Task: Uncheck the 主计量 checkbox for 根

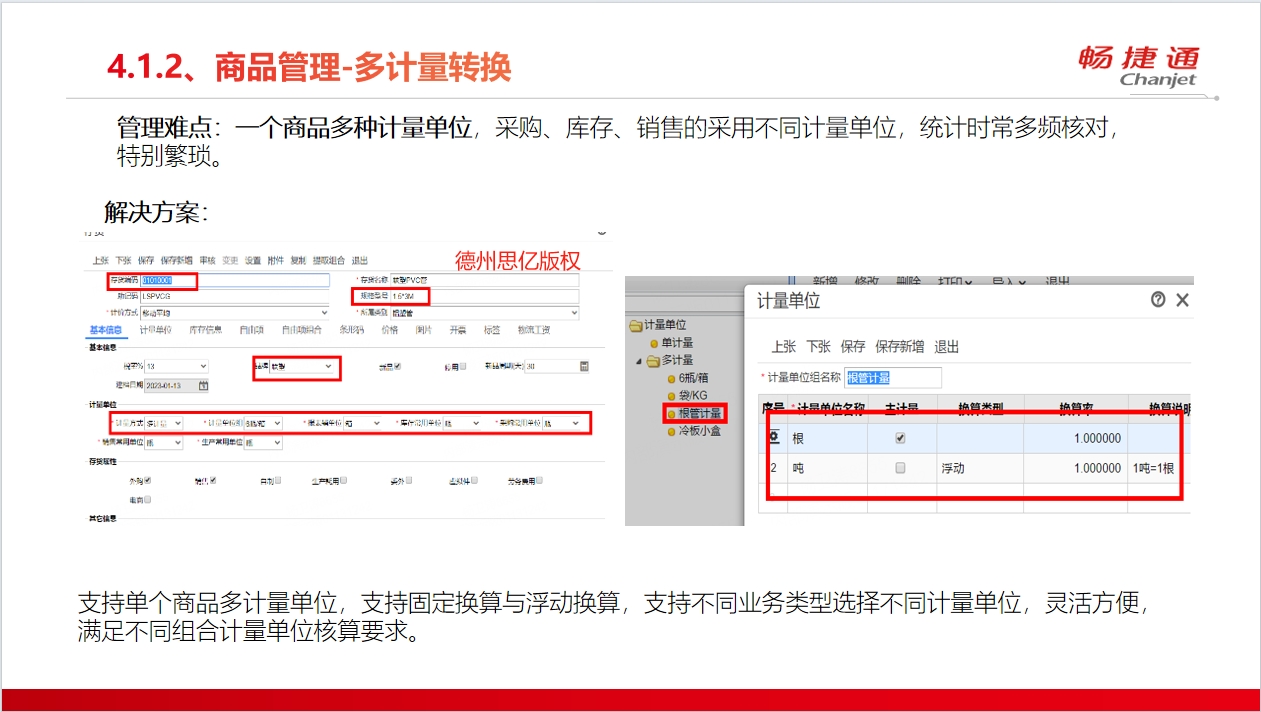Action: (900, 438)
